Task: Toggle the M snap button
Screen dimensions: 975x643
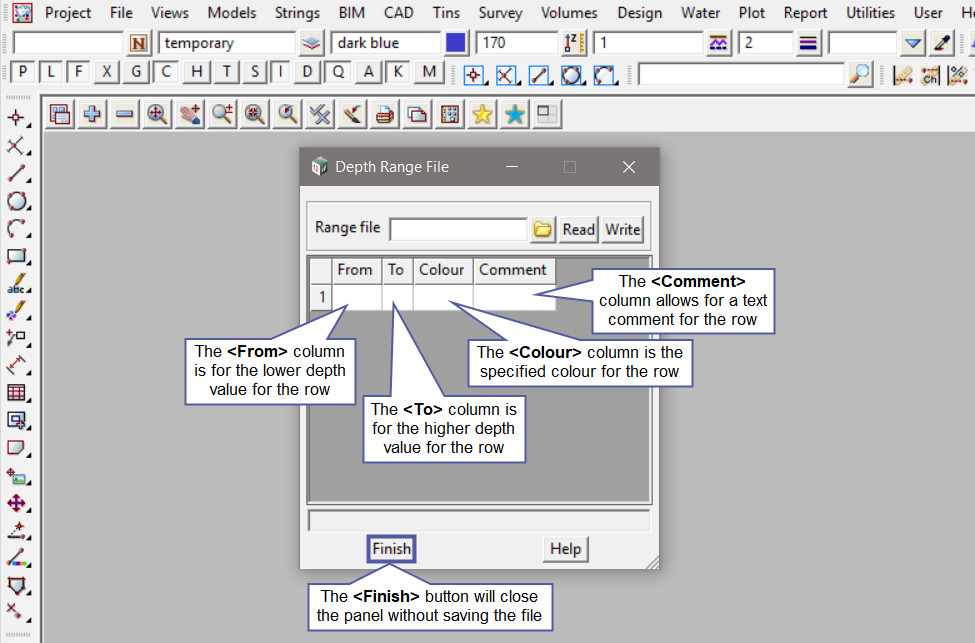Action: pyautogui.click(x=429, y=72)
